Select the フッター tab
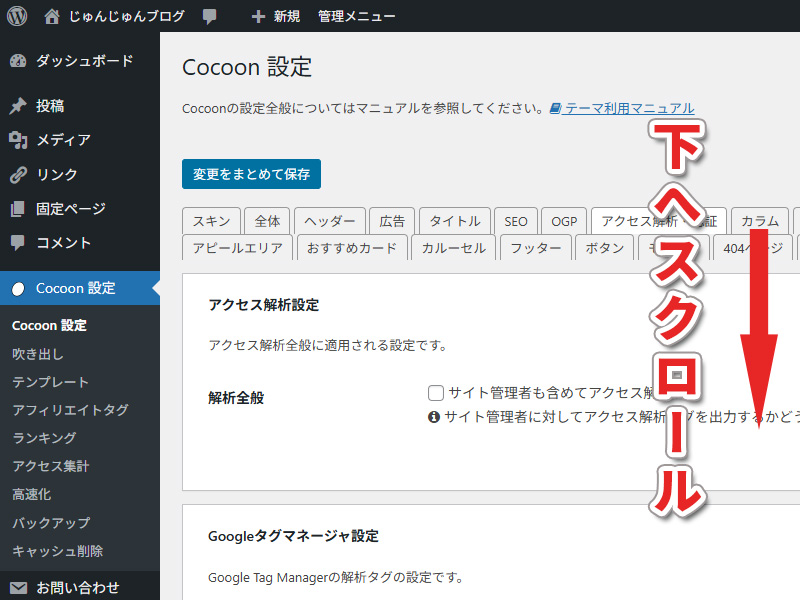The height and width of the screenshot is (600, 800). pos(536,248)
